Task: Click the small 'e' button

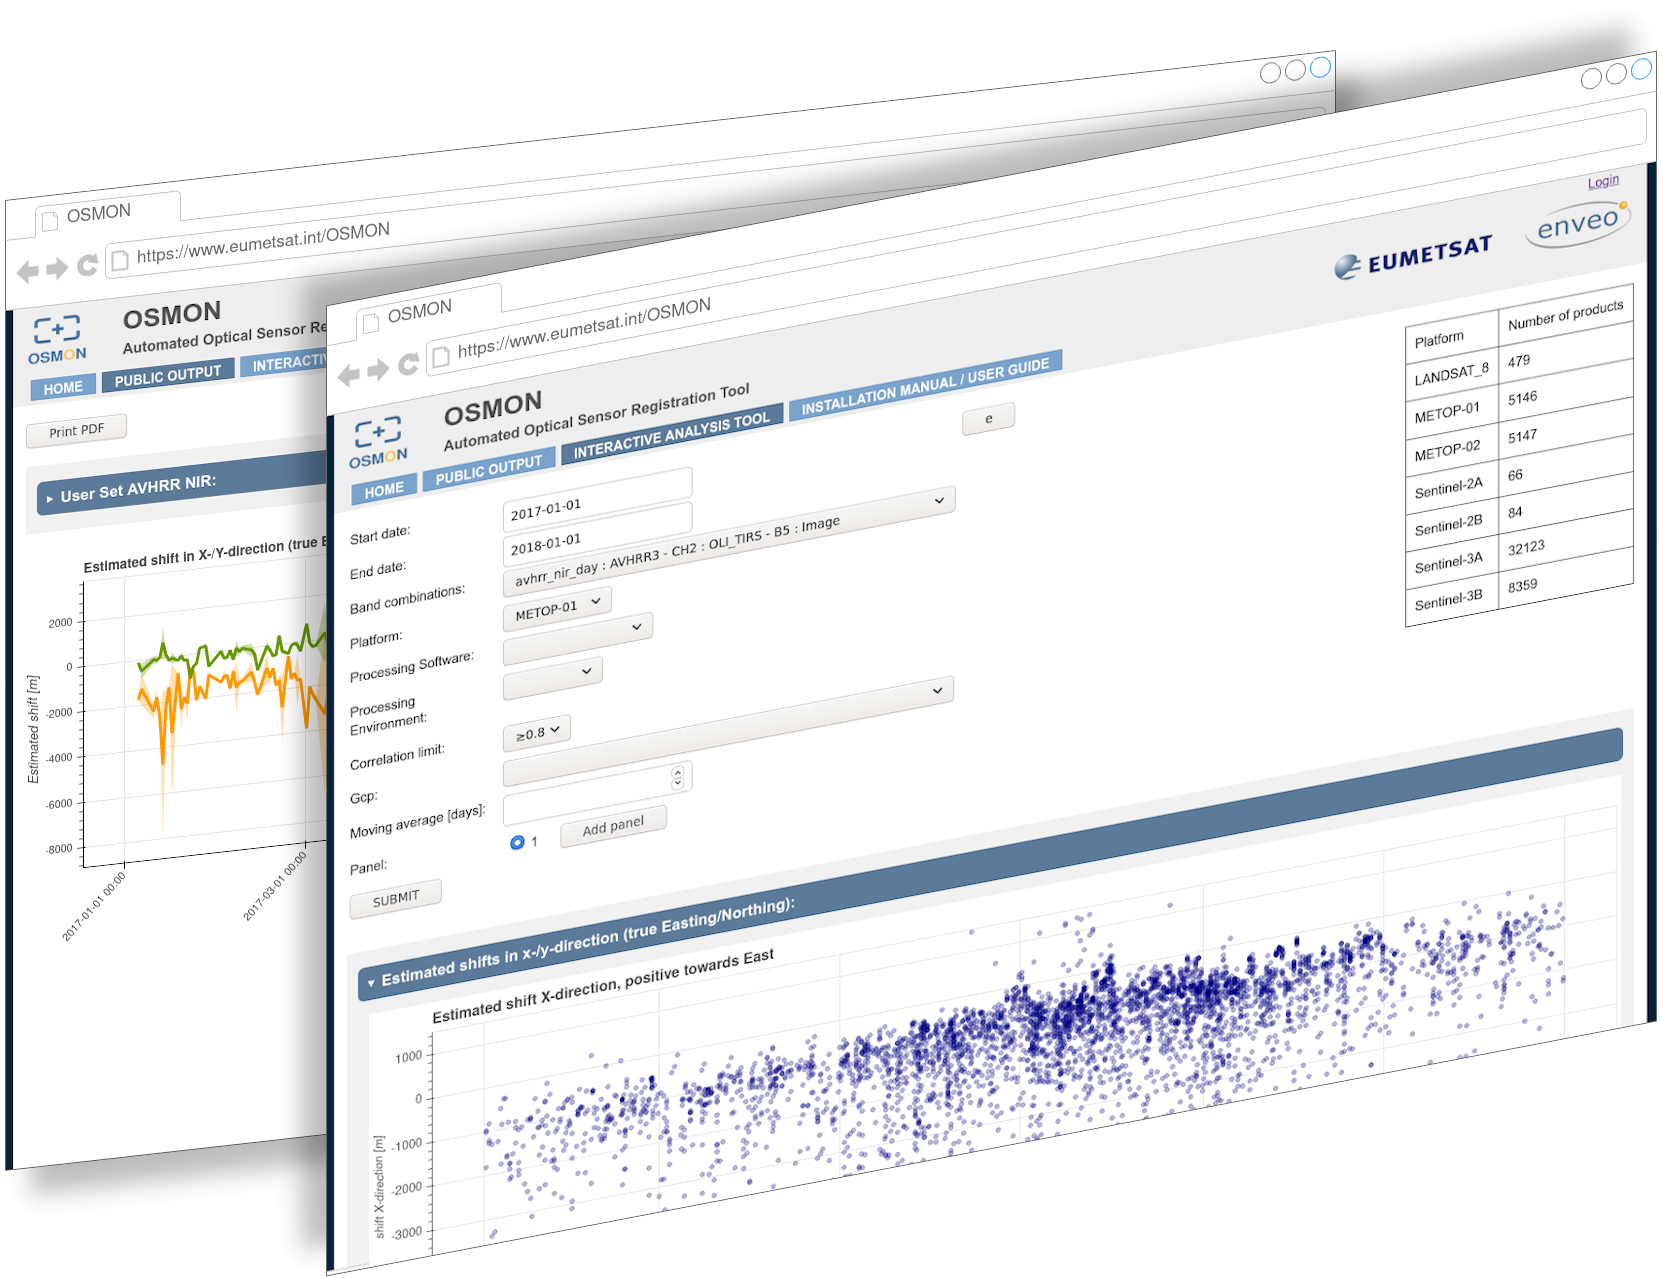Action: click(989, 419)
